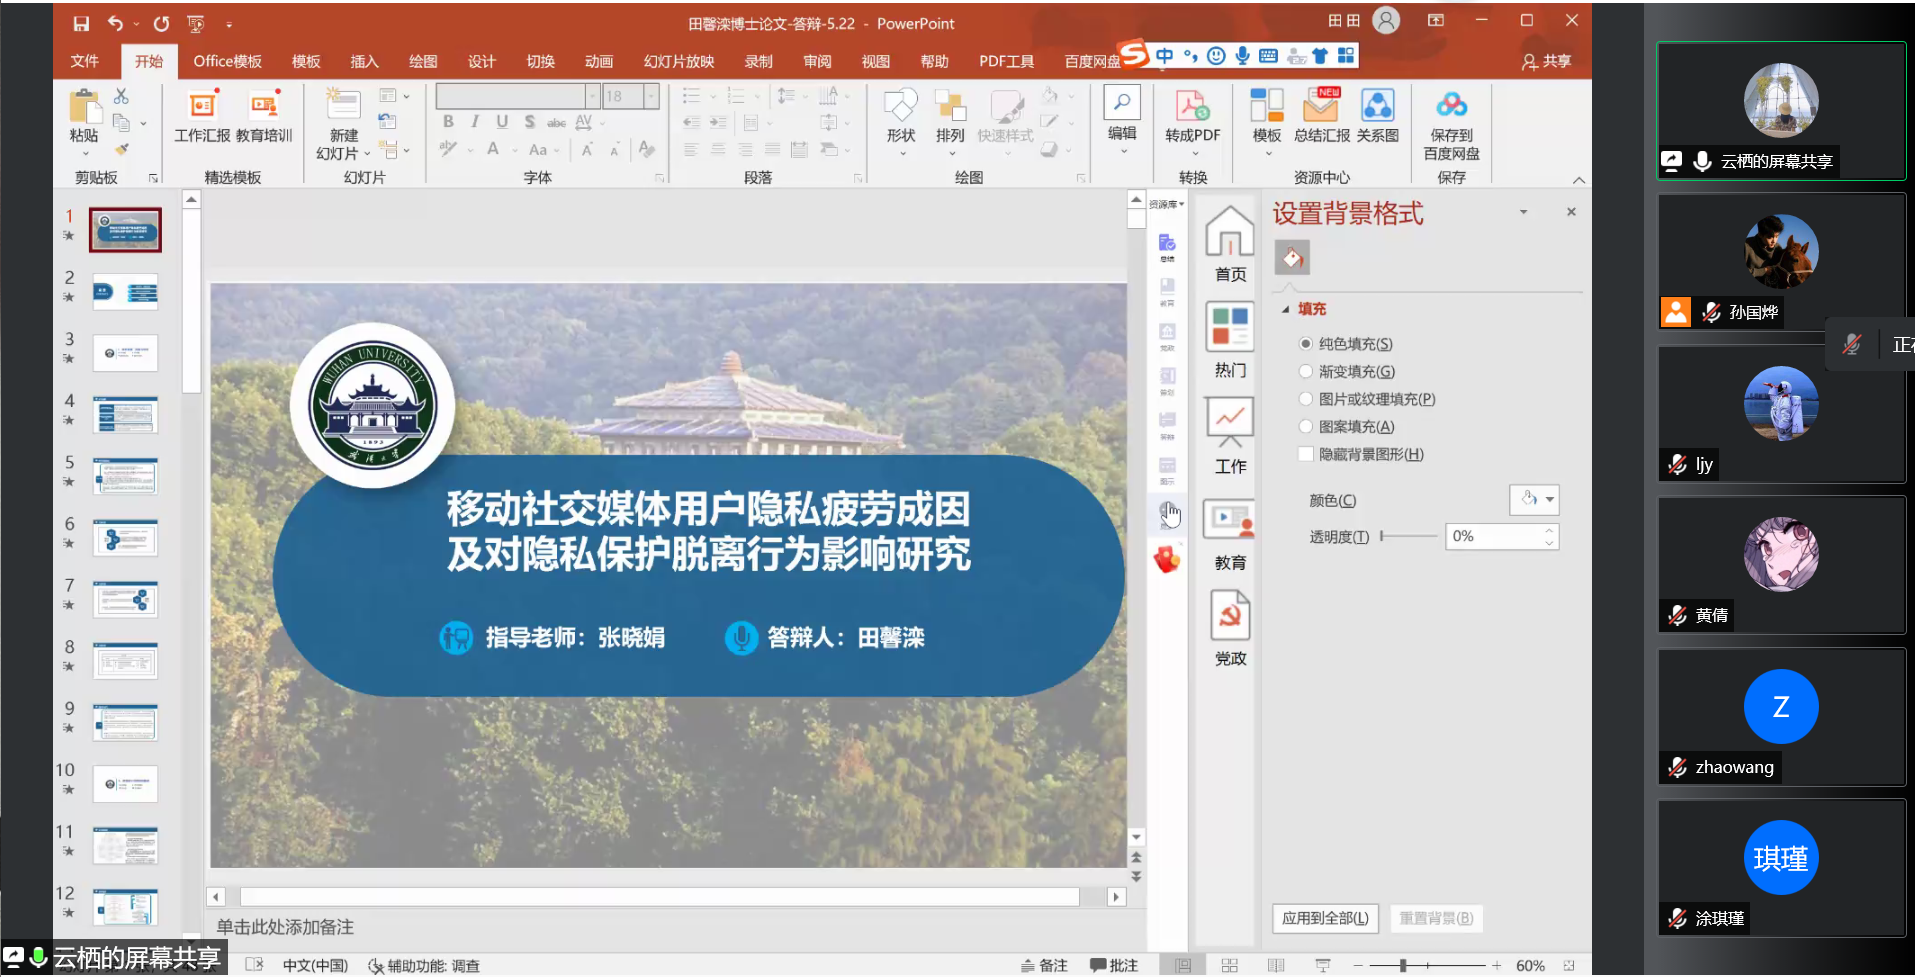Select 图案填充 radio option
1915x977 pixels.
1306,427
